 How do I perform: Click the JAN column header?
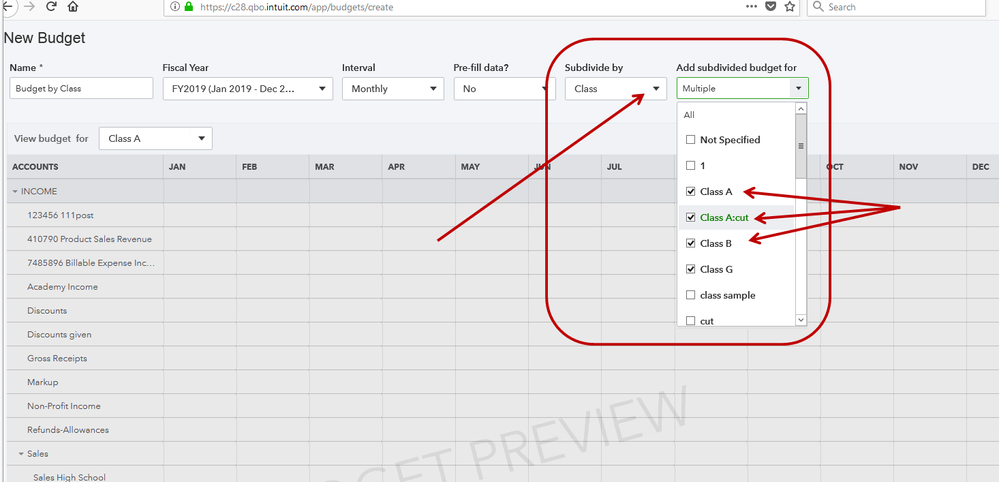(x=200, y=167)
